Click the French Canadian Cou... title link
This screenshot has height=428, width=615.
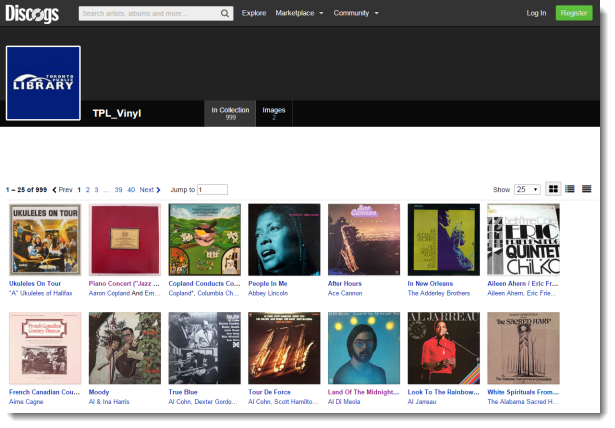tap(44, 392)
